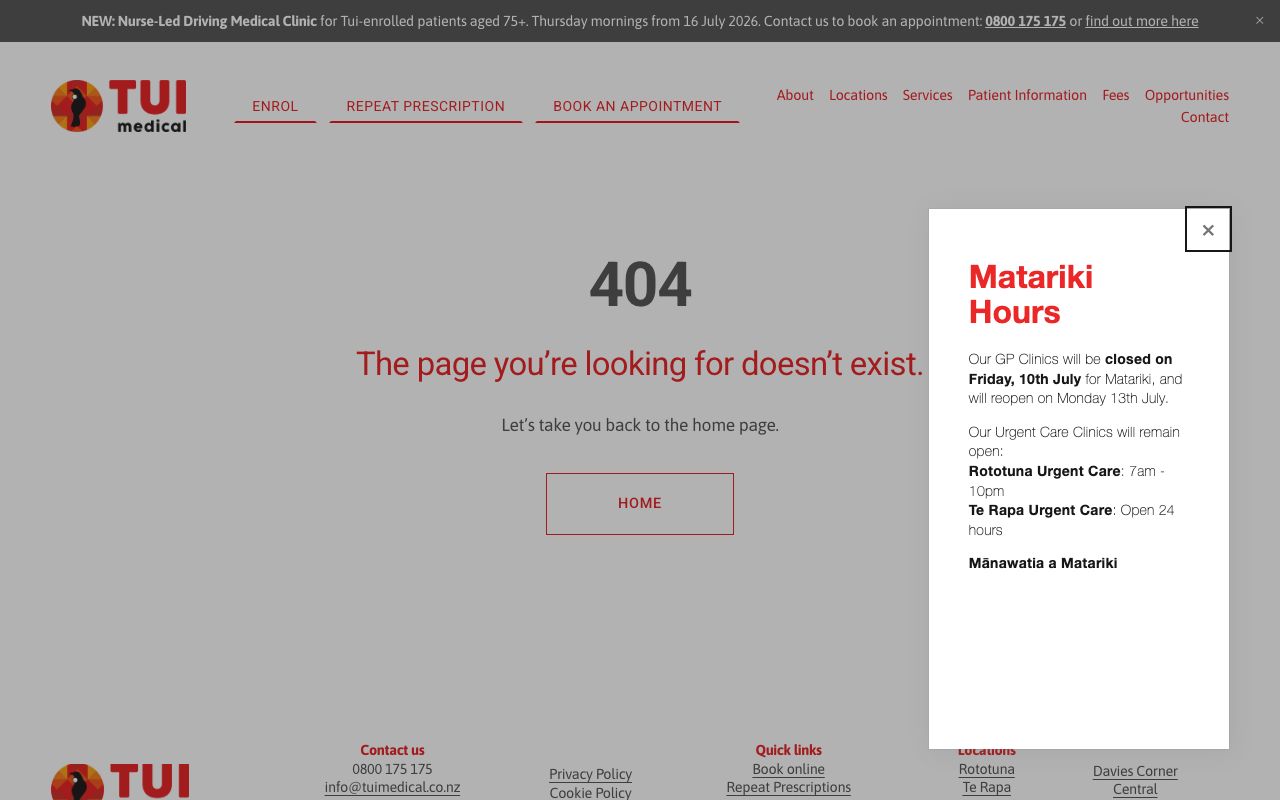
Task: Open the Services menu
Action: [927, 95]
